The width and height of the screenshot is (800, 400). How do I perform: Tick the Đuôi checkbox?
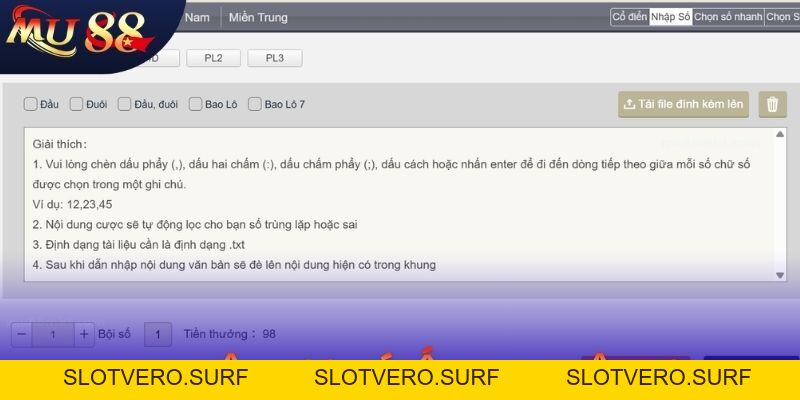point(76,105)
